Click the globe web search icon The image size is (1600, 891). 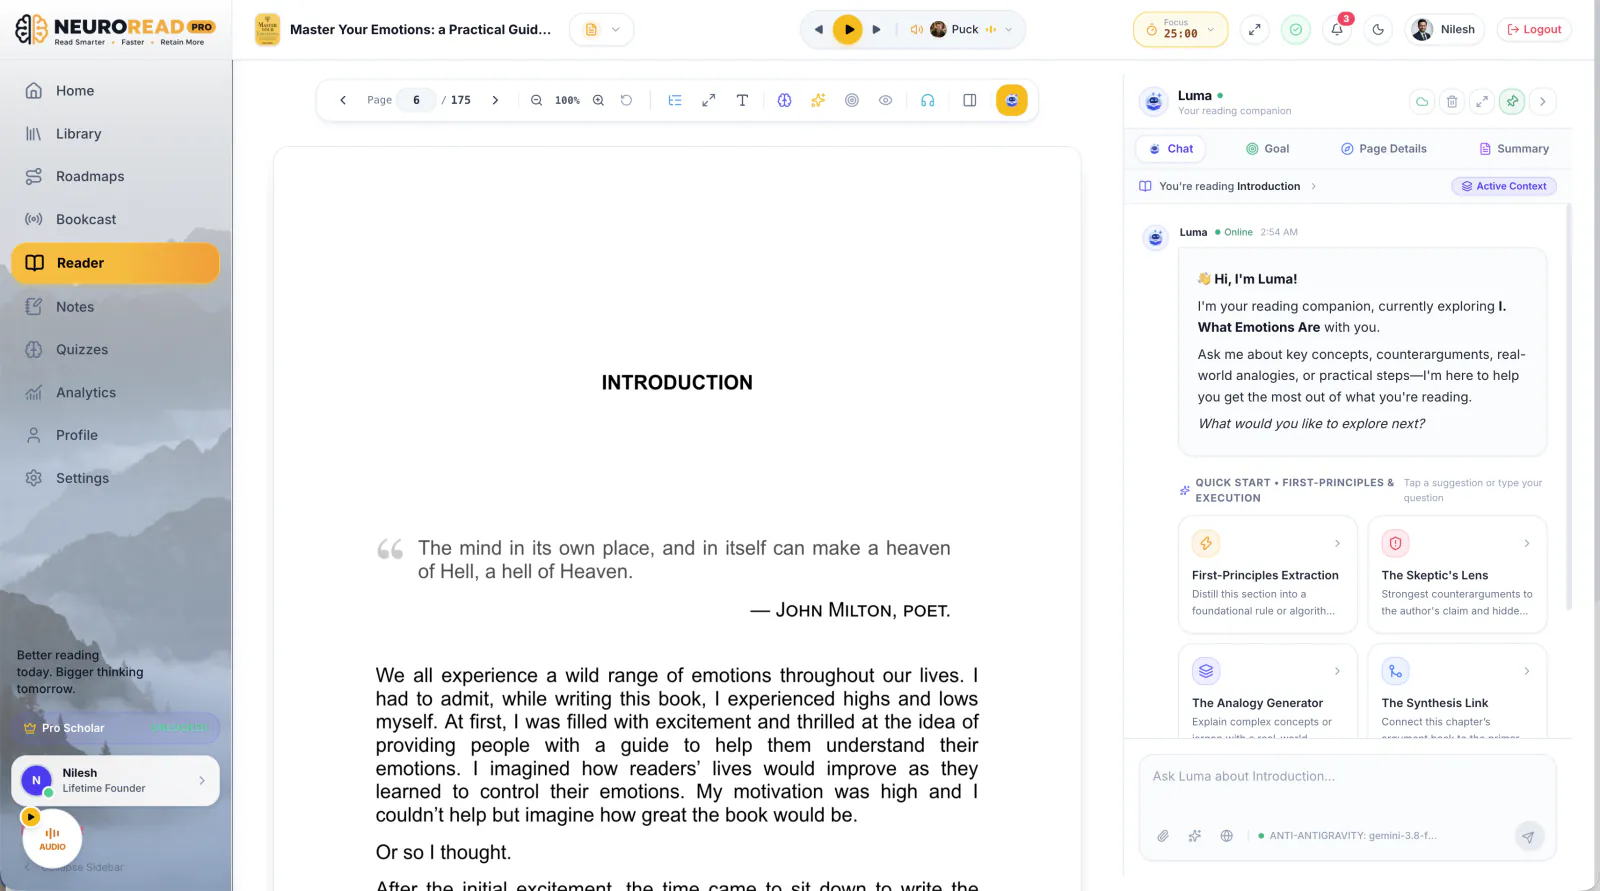click(x=1227, y=836)
